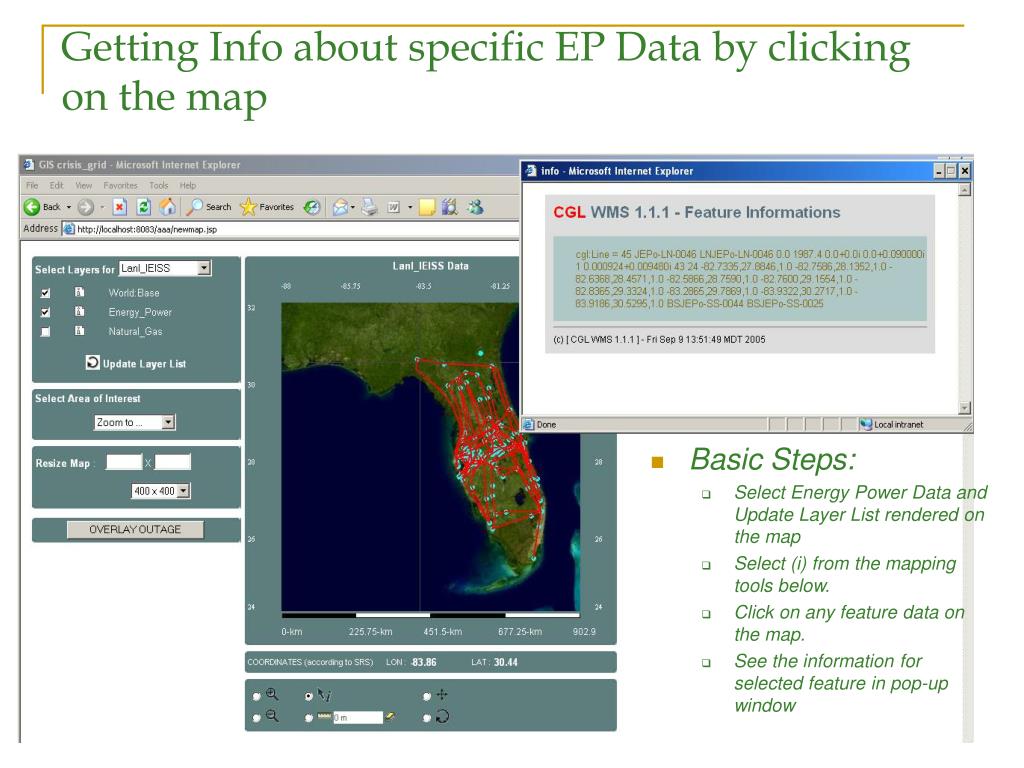Select the measure distance radio button
This screenshot has width=1024, height=768.
coord(309,718)
